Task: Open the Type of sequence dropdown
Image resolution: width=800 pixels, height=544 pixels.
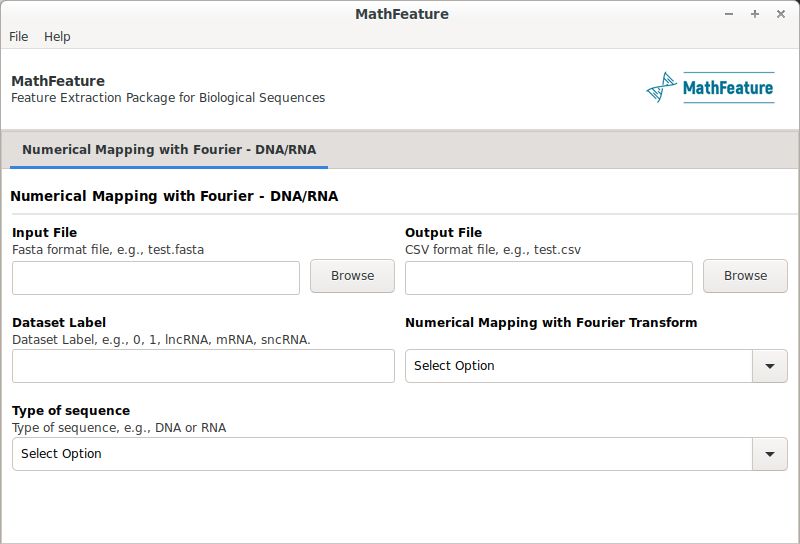Action: click(399, 454)
